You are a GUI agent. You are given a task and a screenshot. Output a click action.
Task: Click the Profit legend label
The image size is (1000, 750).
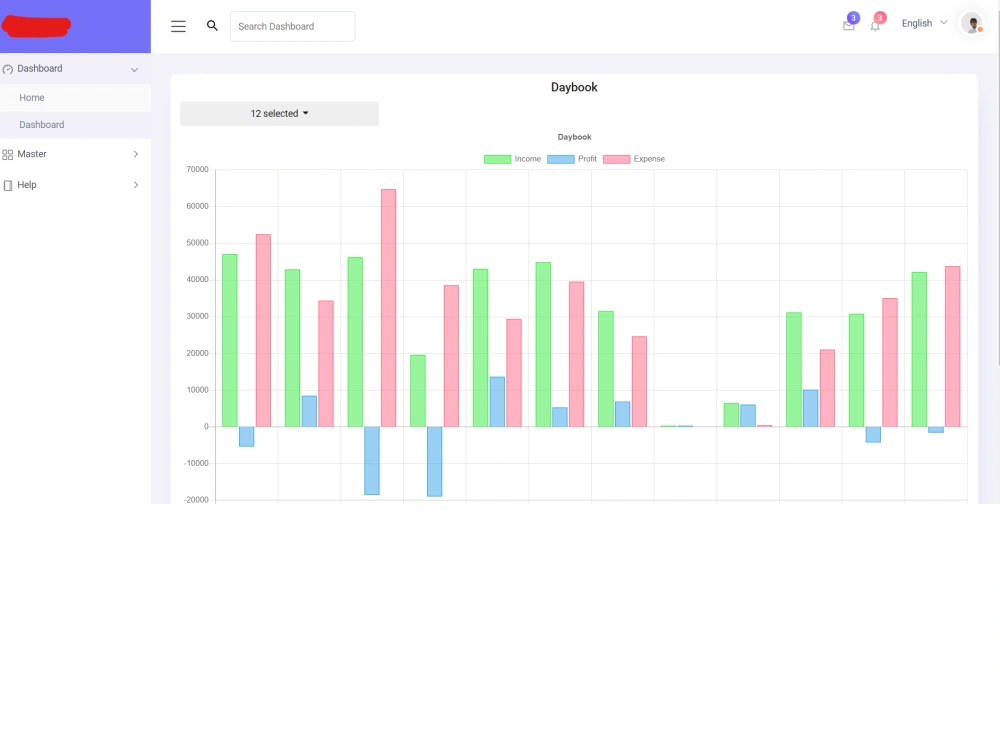pyautogui.click(x=587, y=159)
